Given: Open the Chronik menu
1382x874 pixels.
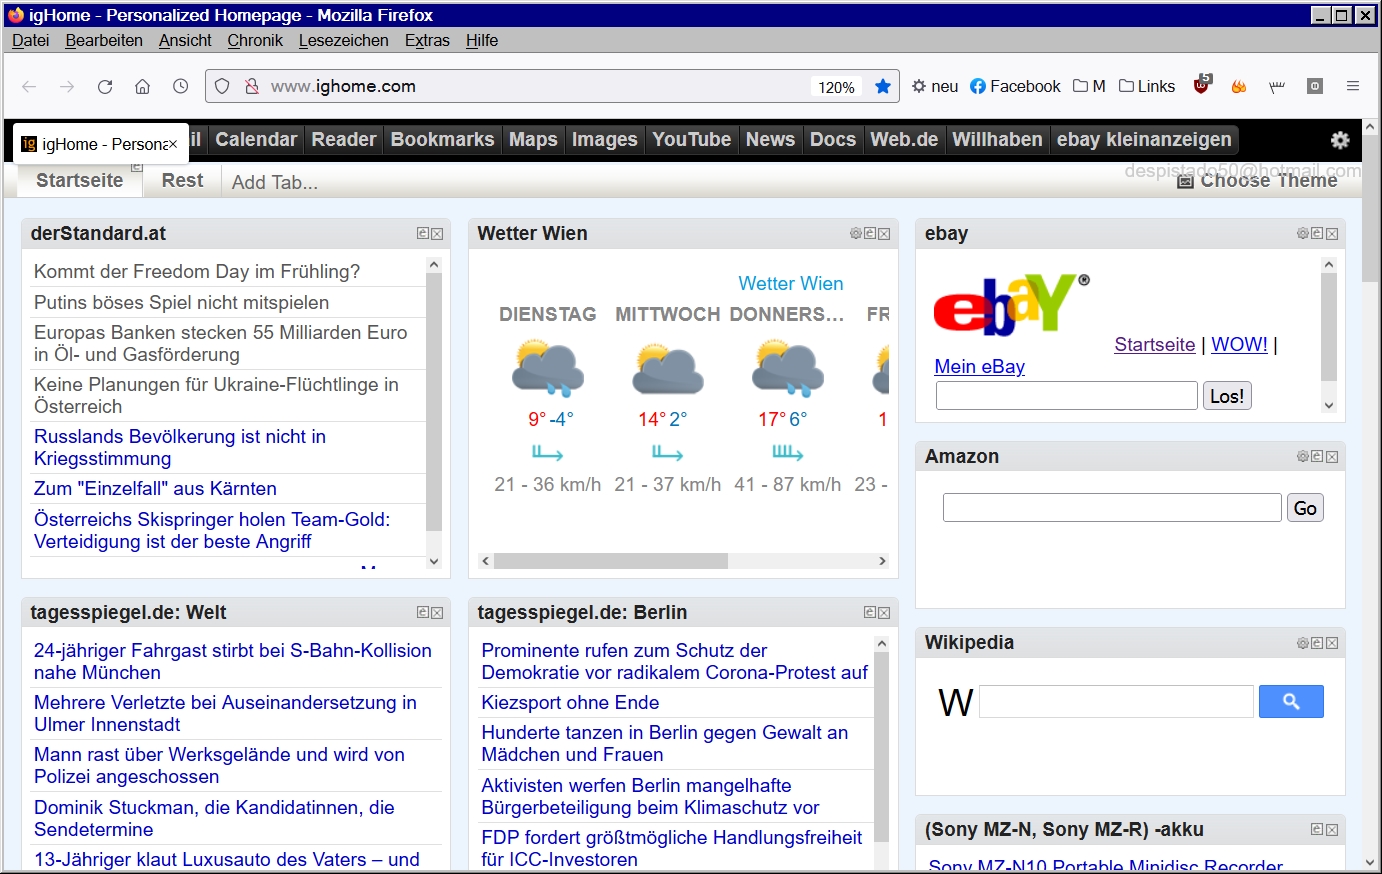Looking at the screenshot, I should click(x=255, y=41).
